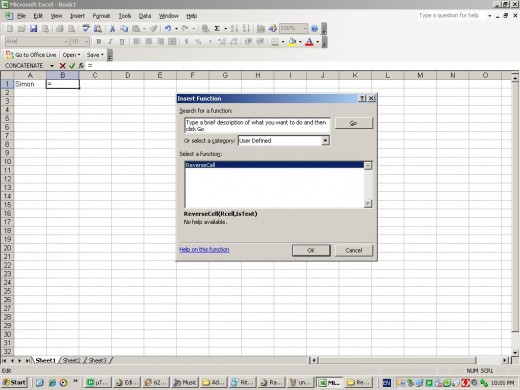Click the Cut scissors icon
The image size is (520, 390).
coord(112,29)
